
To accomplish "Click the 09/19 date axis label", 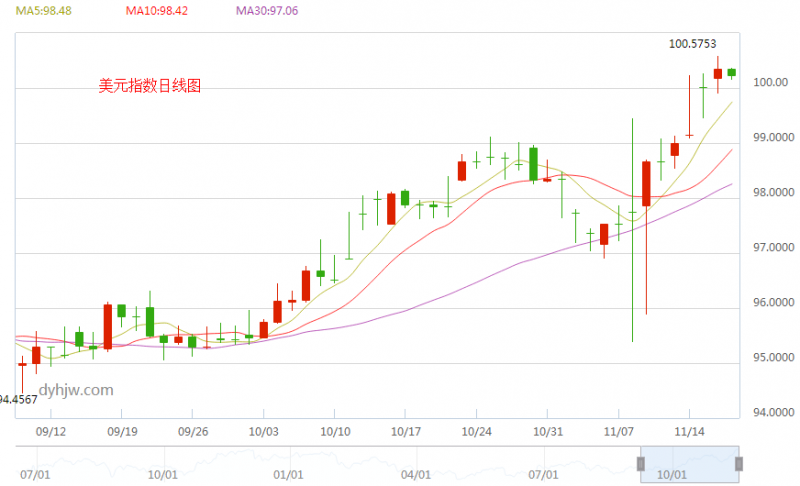I will click(x=122, y=431).
